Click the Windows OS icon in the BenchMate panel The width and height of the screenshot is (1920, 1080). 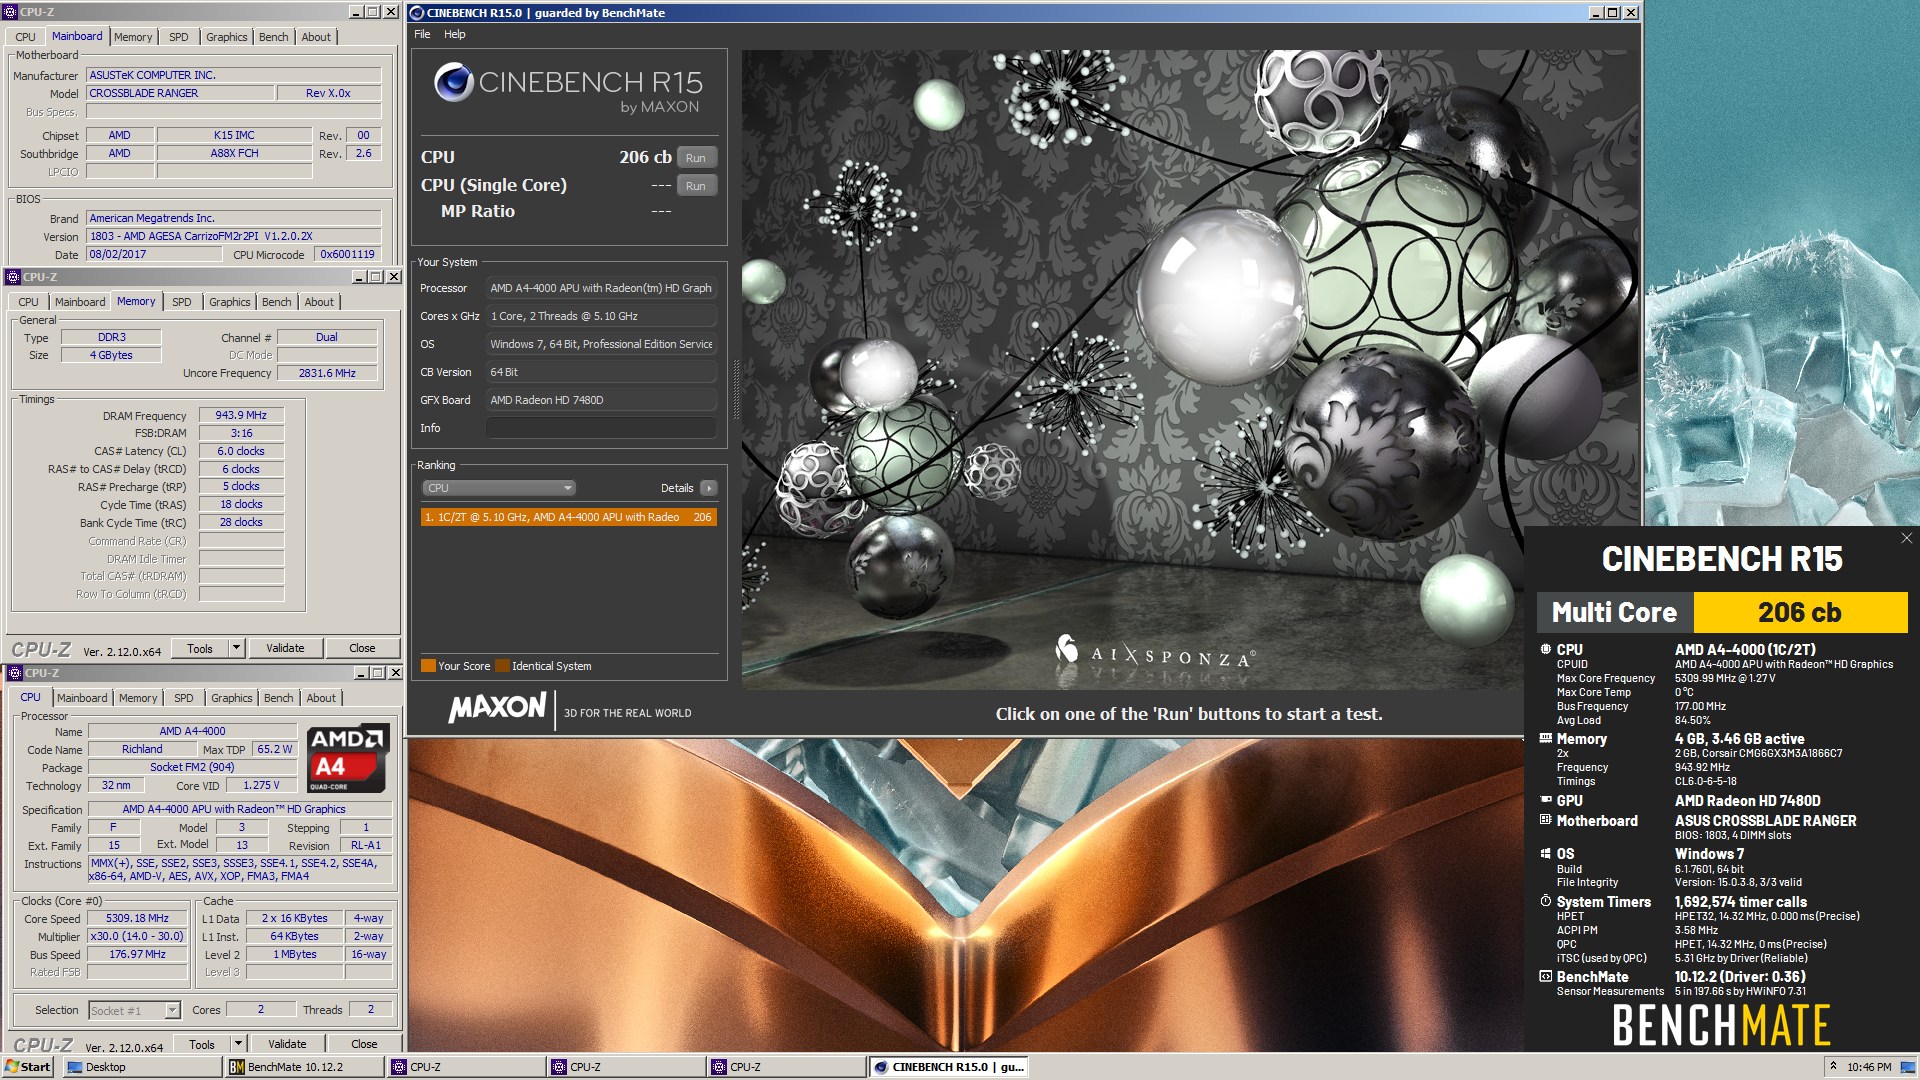1546,854
